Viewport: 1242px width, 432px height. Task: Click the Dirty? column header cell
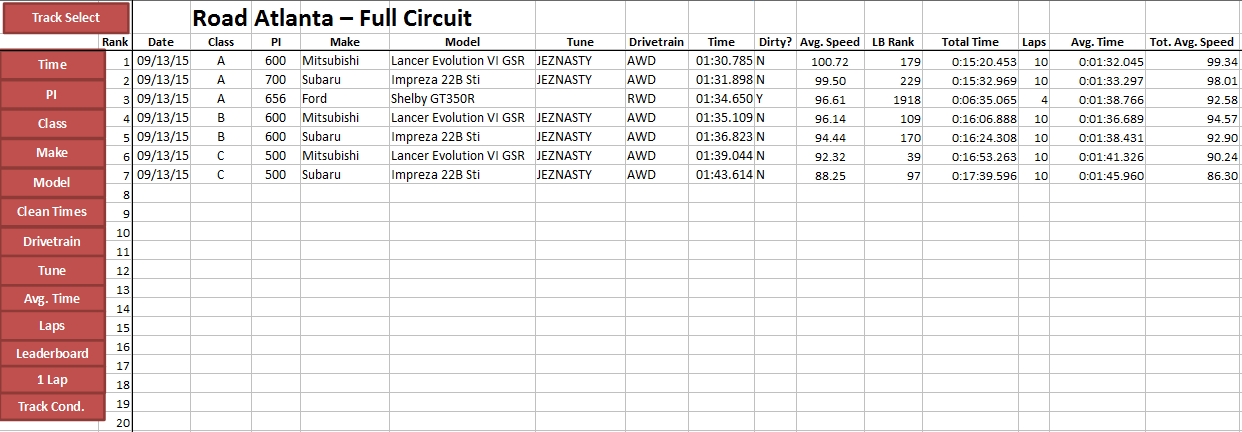coord(775,42)
